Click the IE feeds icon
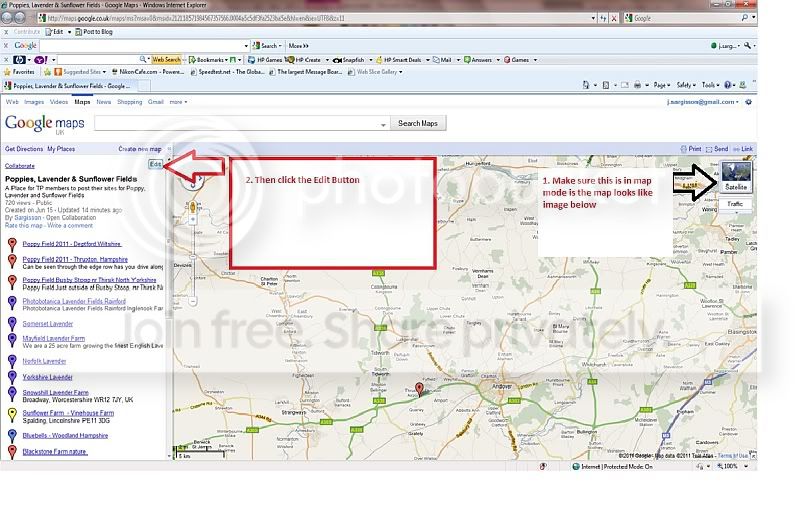This screenshot has width=800, height=506. [606, 85]
